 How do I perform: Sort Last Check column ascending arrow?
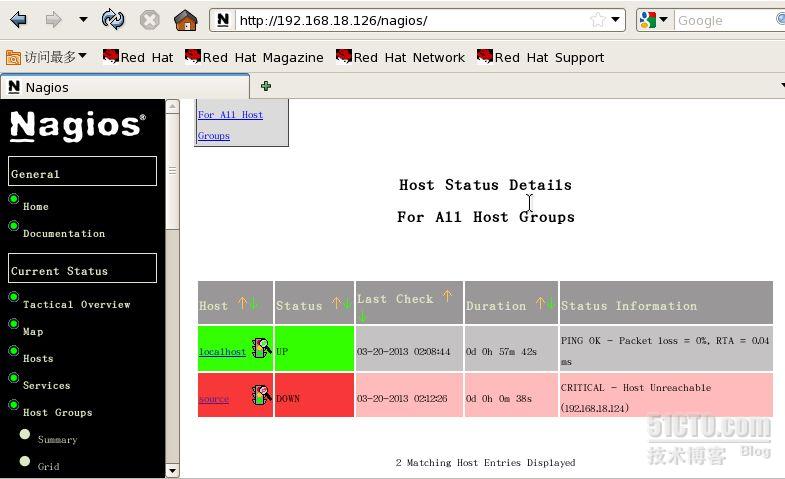pos(447,296)
